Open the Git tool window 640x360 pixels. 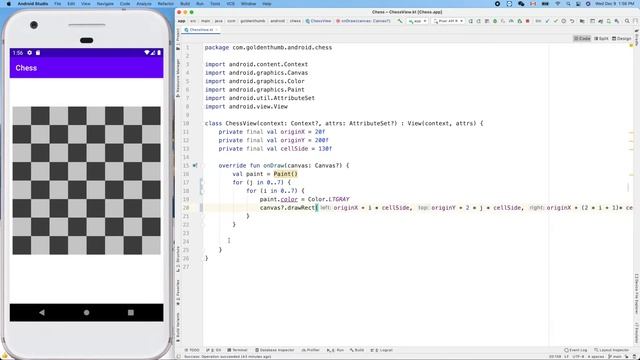213,350
